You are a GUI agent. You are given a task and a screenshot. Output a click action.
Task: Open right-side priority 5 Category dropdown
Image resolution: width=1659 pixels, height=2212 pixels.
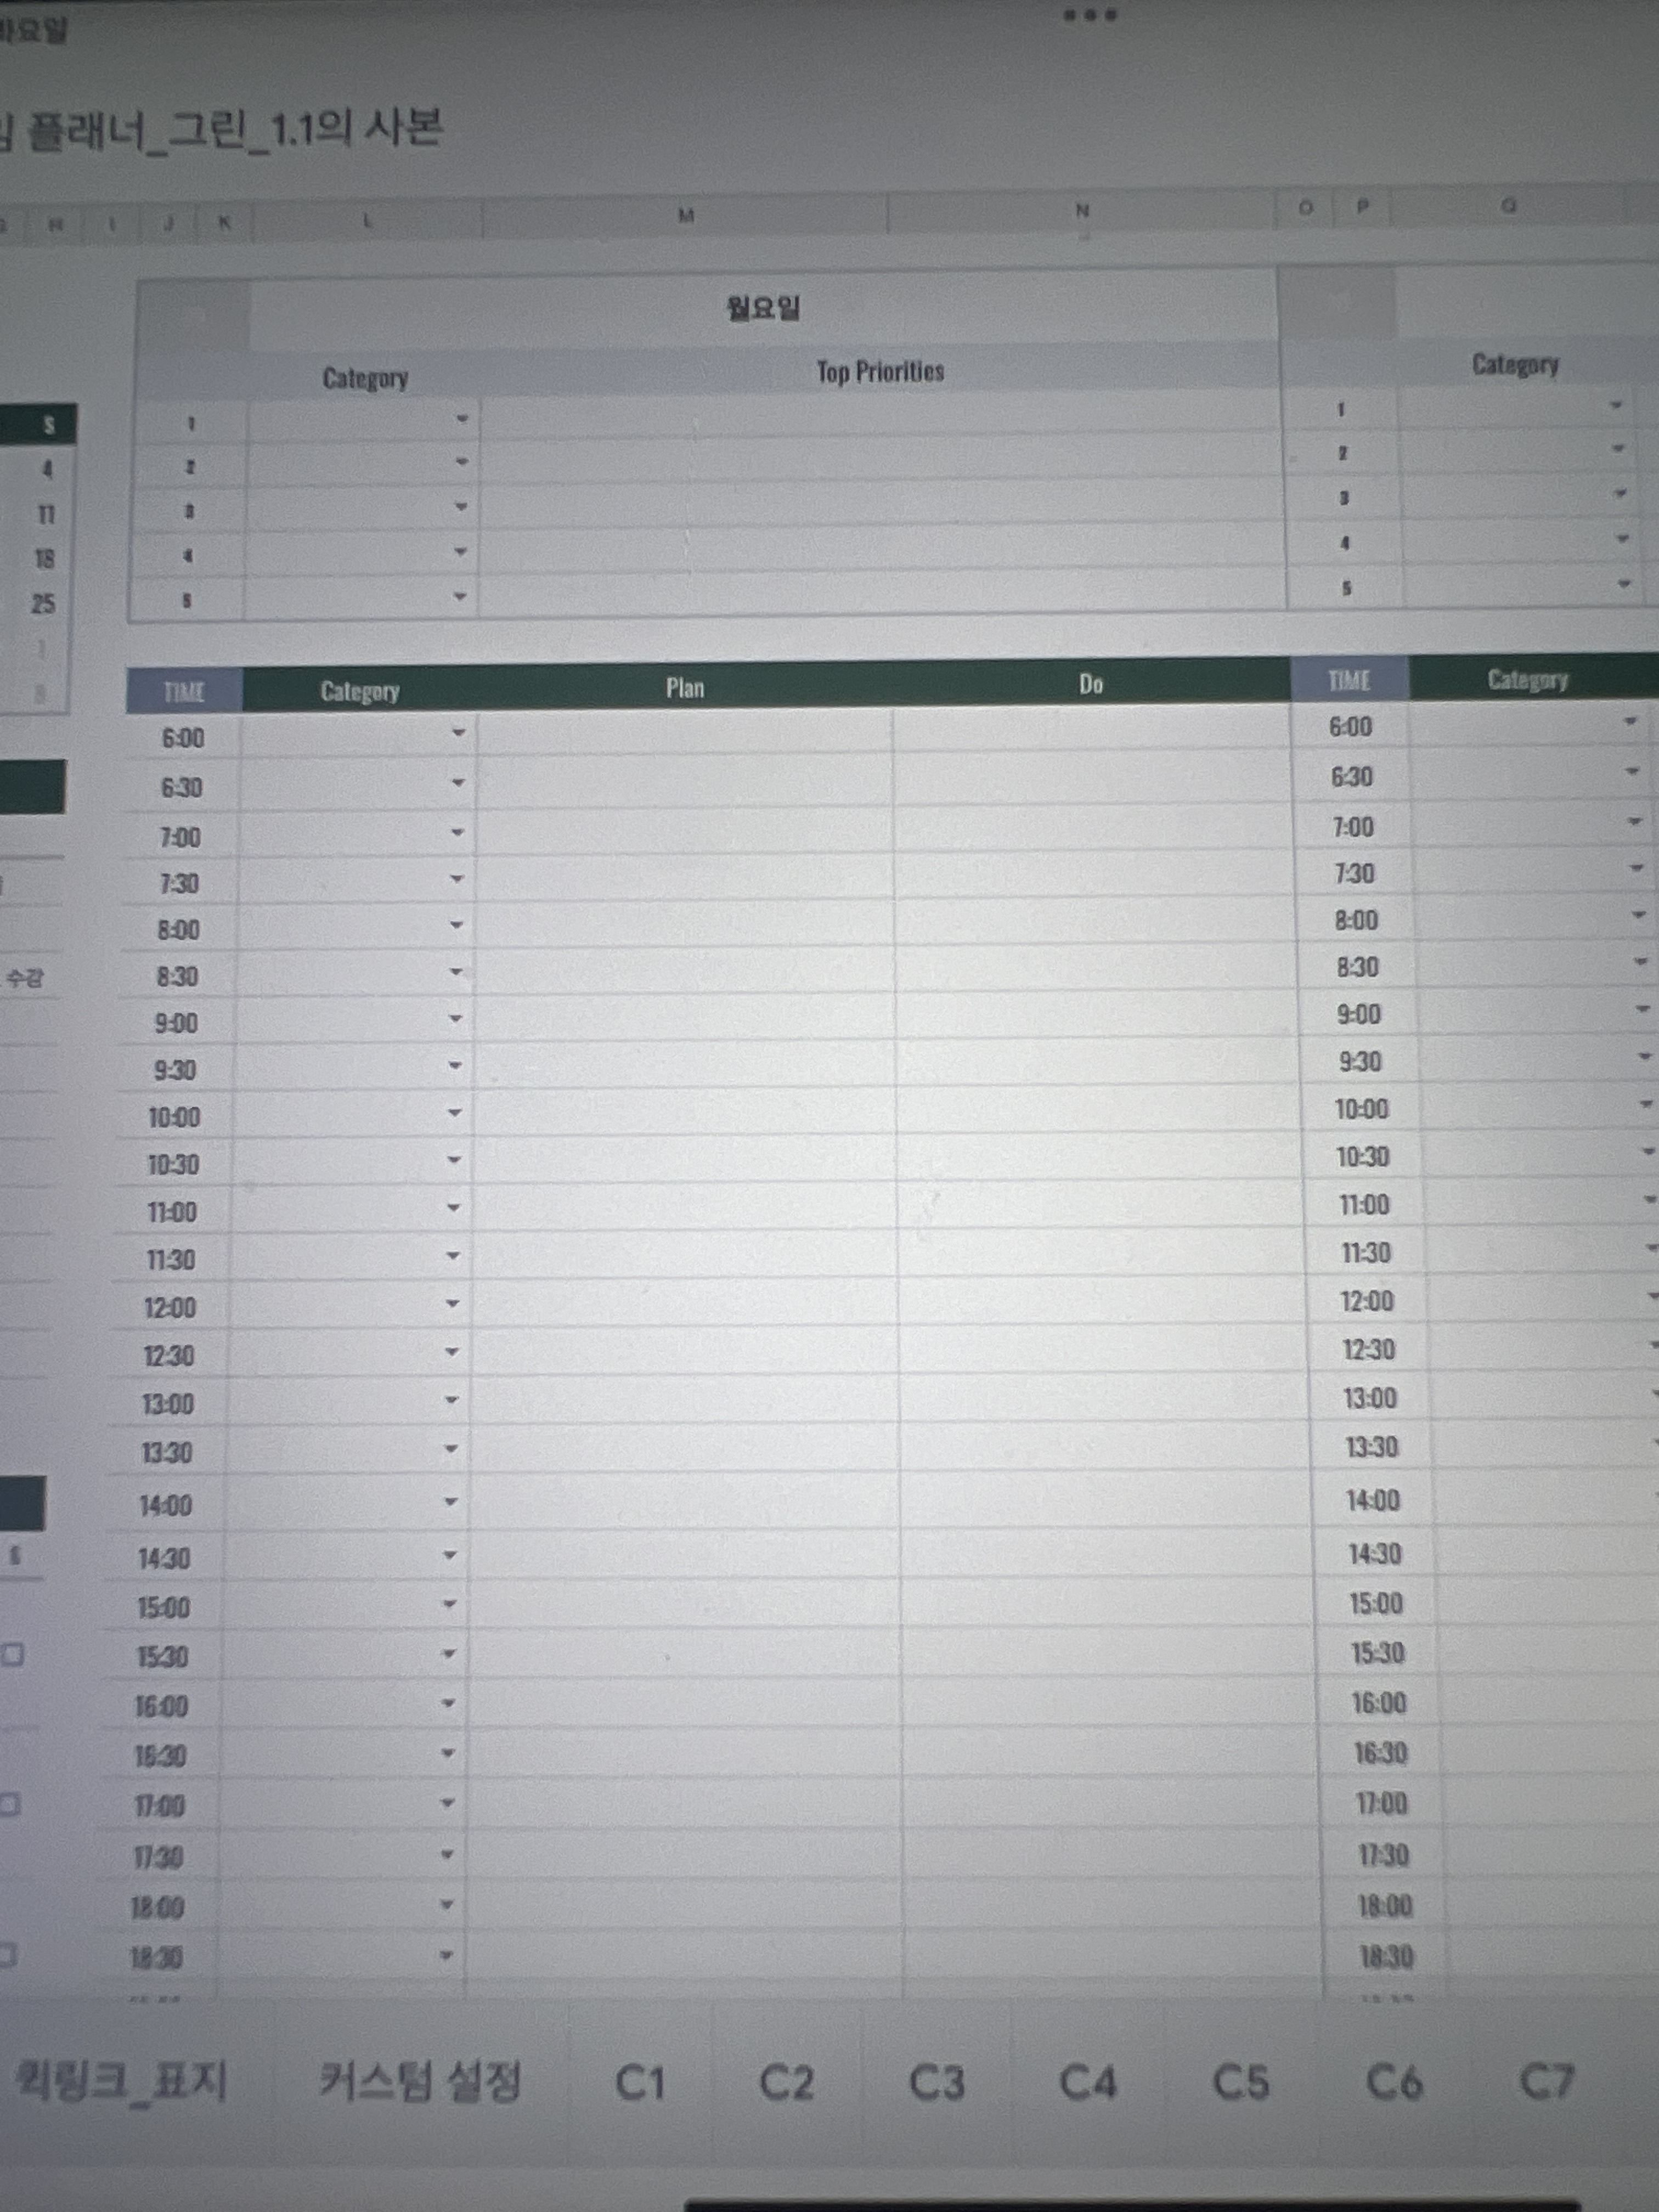1624,584
